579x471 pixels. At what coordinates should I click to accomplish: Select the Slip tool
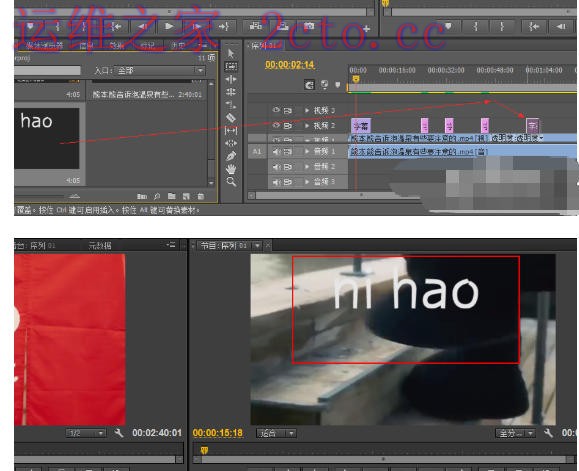[231, 130]
